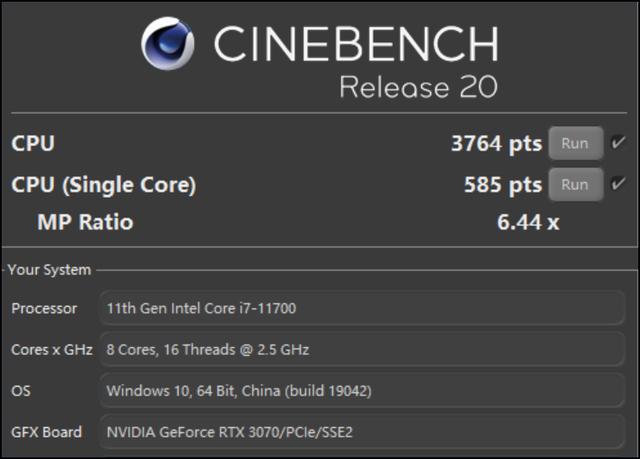This screenshot has height=459, width=640.
Task: Click the Processor field showing i7-11700
Action: coord(364,309)
